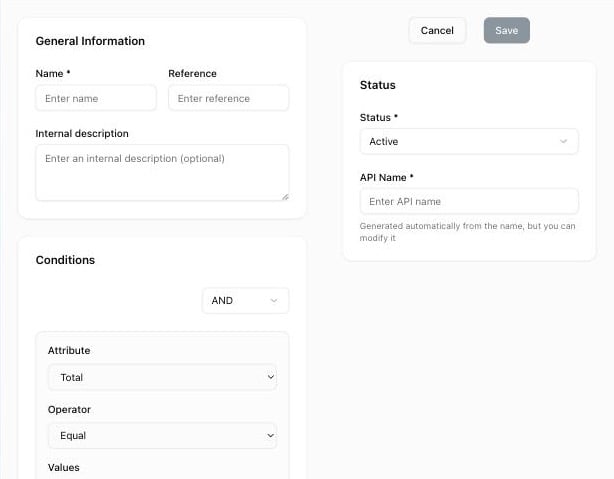The height and width of the screenshot is (479, 614).
Task: Click the internal description text area
Action: coord(162,173)
